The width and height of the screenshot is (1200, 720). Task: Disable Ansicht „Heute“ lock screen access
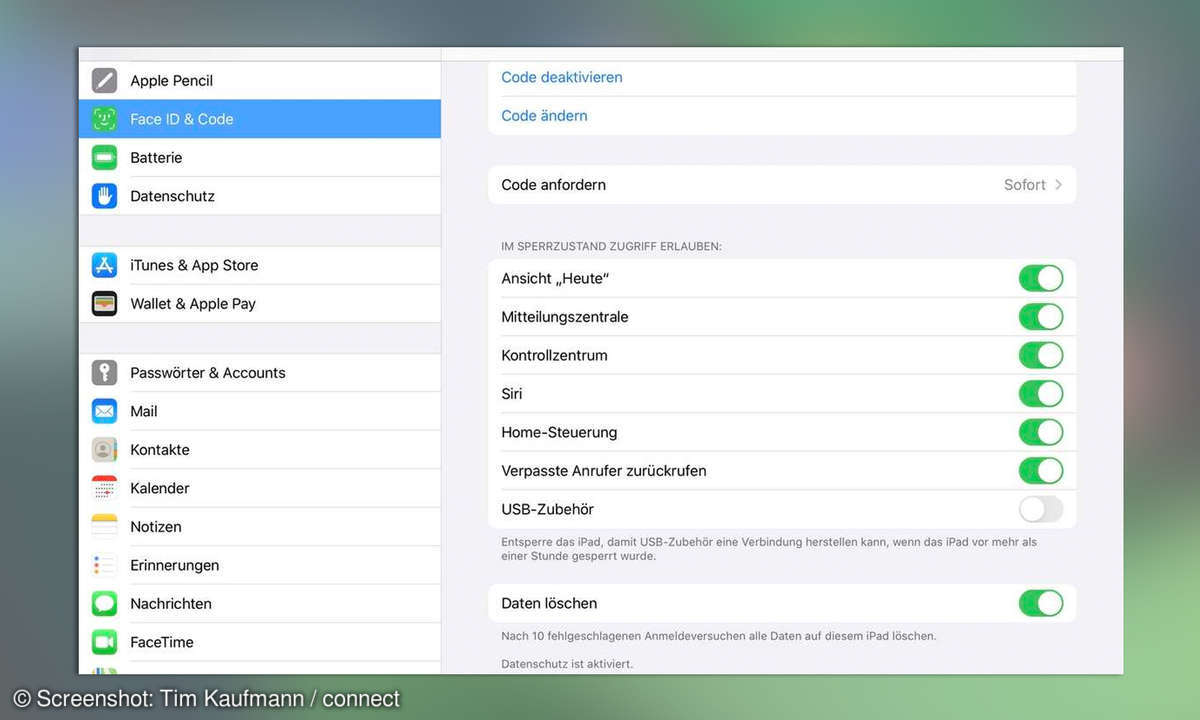pyautogui.click(x=1041, y=278)
